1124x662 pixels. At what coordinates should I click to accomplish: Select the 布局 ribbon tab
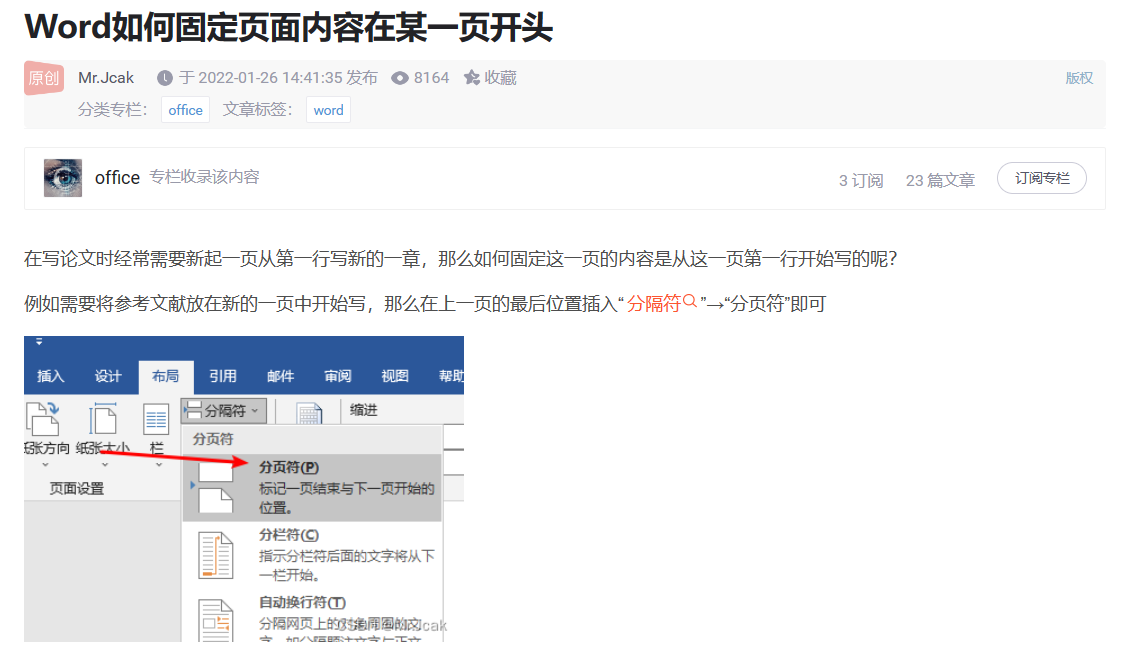pos(166,376)
